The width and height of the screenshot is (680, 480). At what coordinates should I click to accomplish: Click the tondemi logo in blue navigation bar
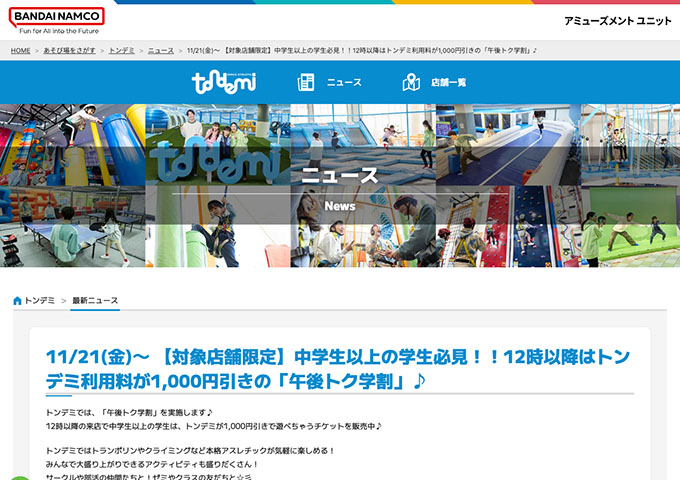click(224, 82)
